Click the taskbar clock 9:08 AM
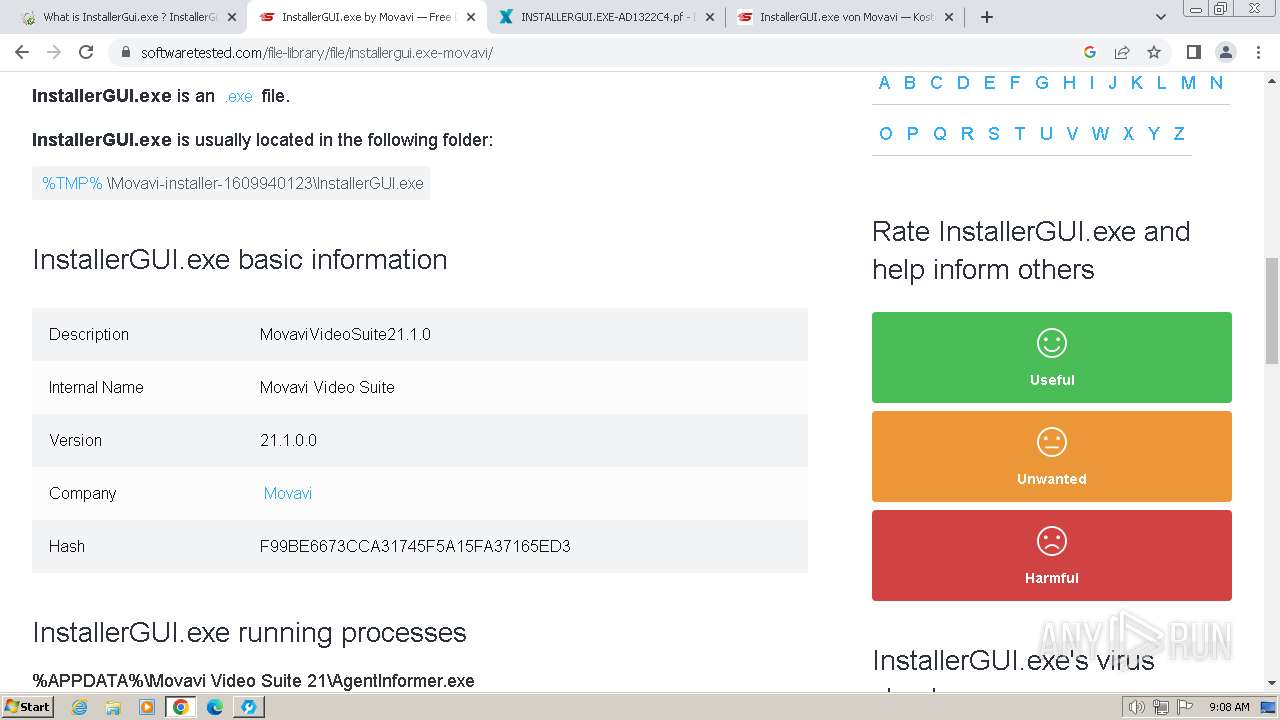1280x720 pixels. click(x=1229, y=707)
